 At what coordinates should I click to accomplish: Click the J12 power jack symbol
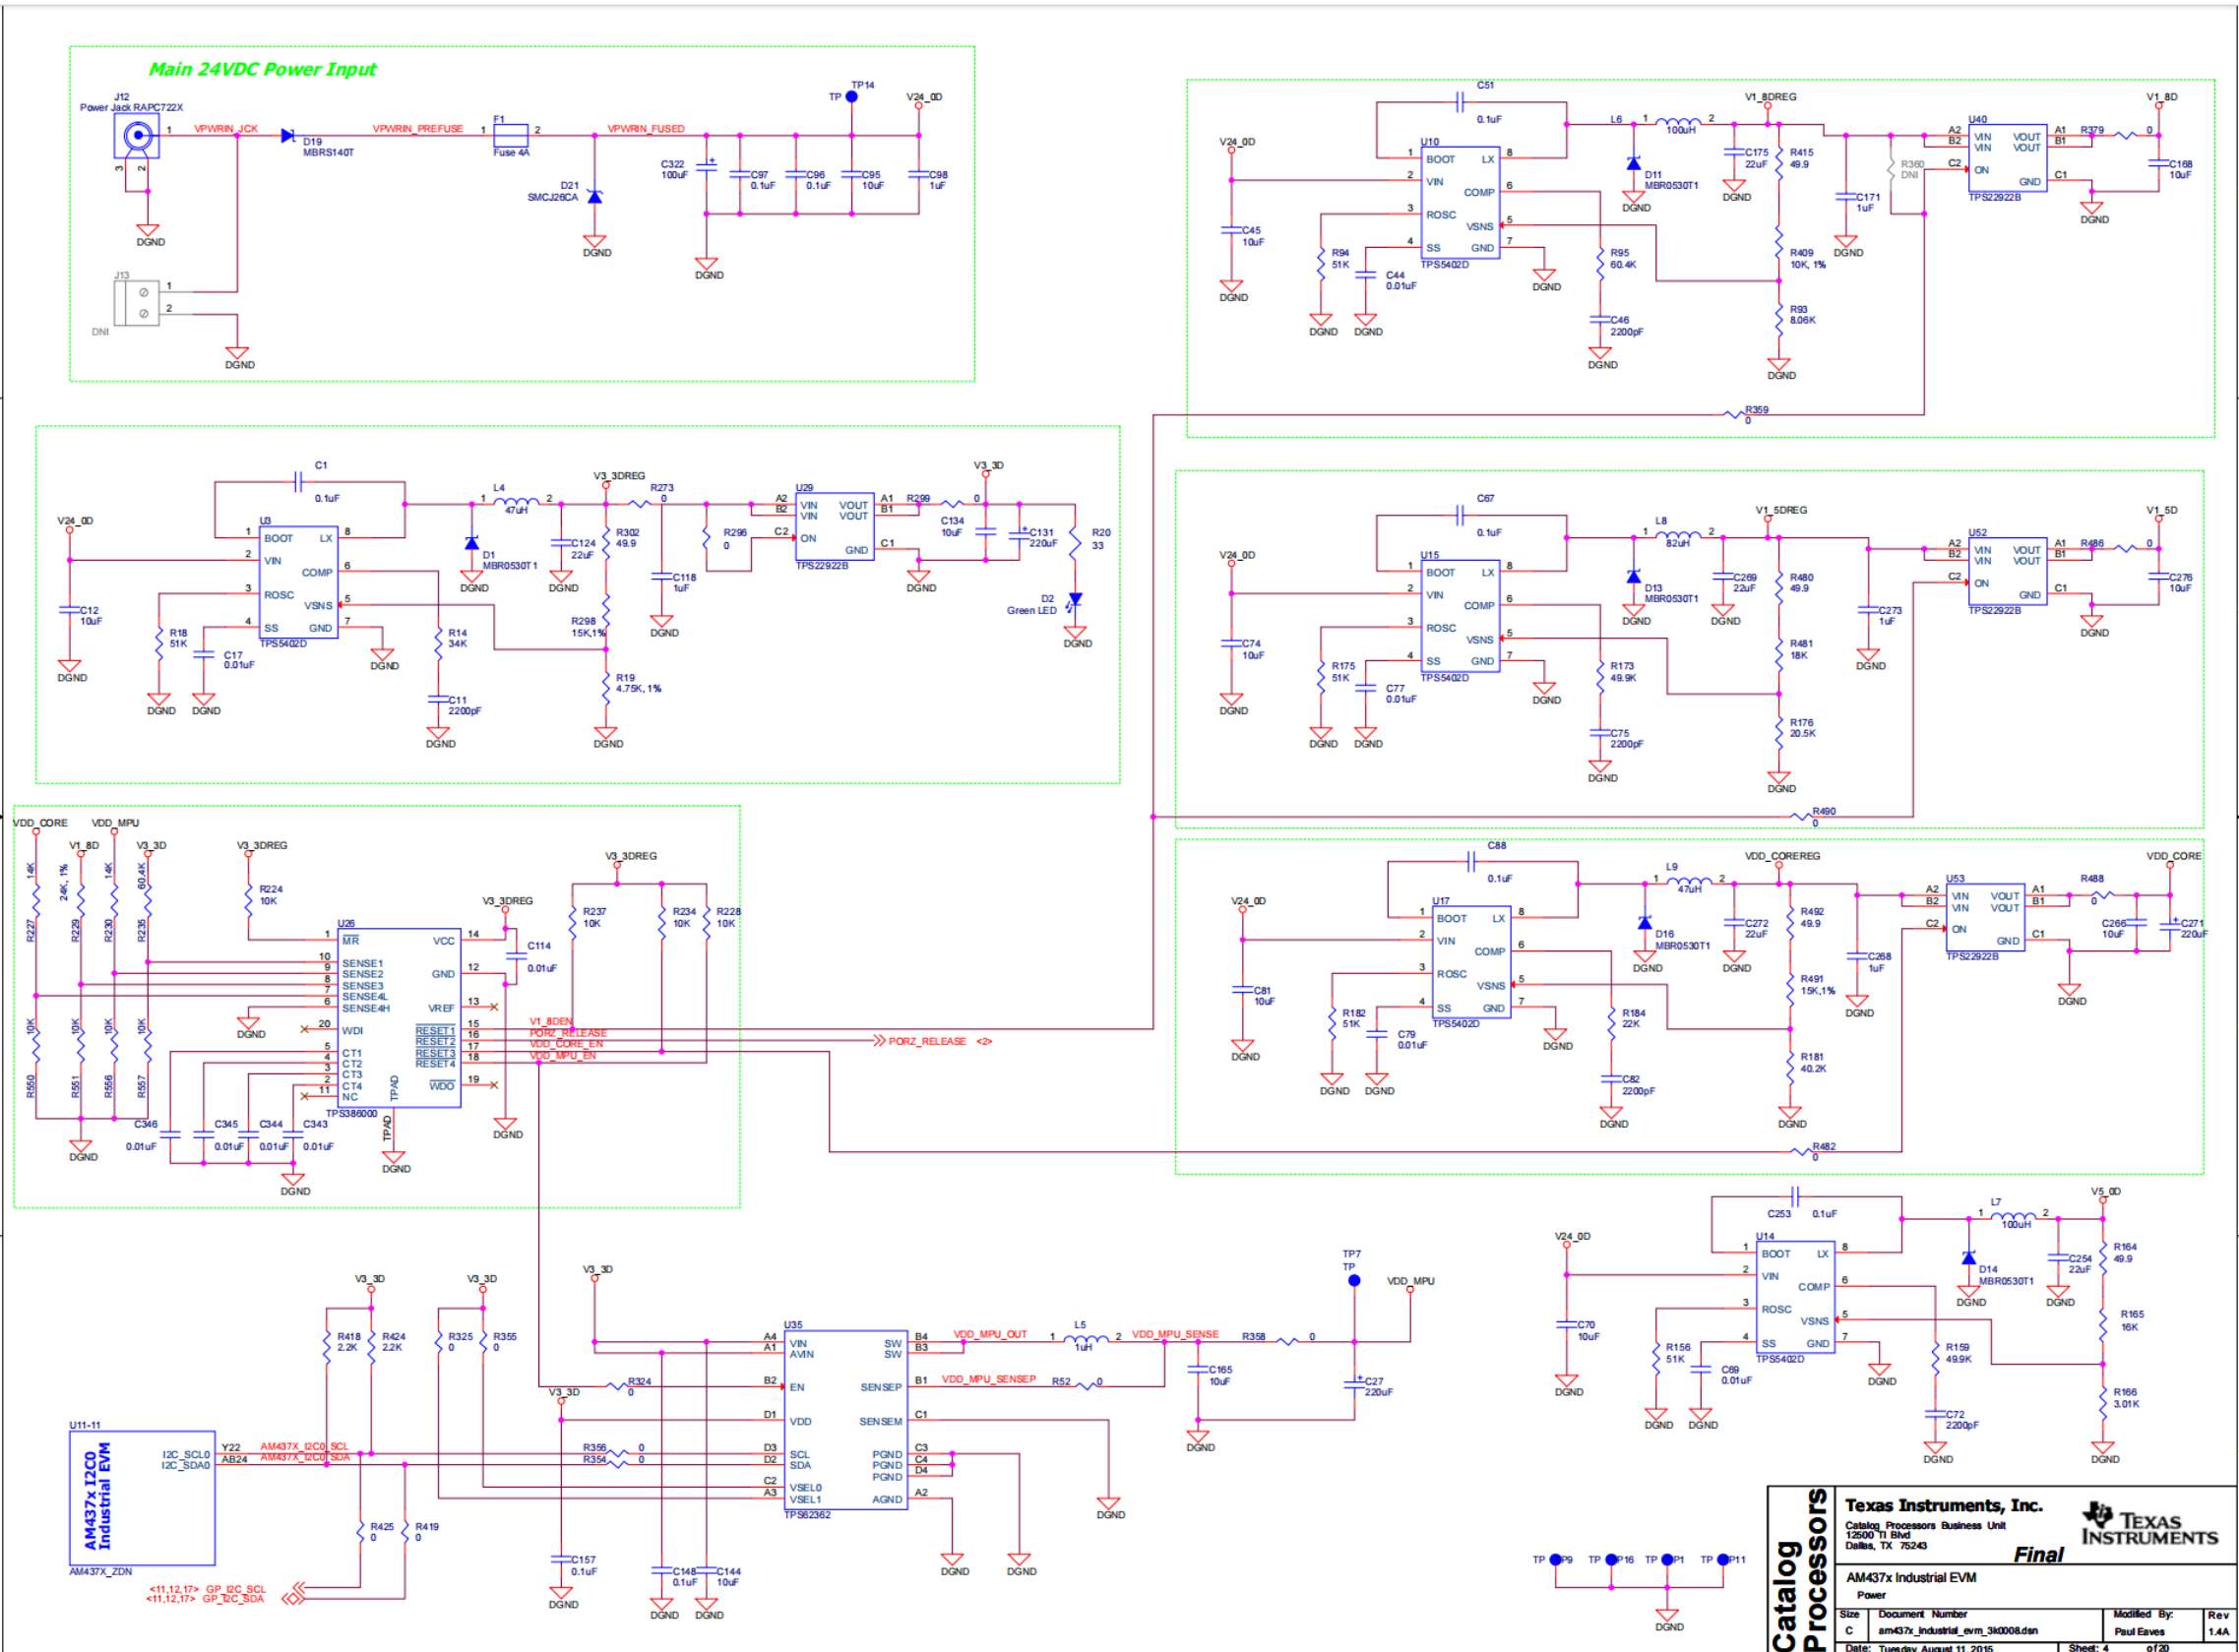pos(136,135)
